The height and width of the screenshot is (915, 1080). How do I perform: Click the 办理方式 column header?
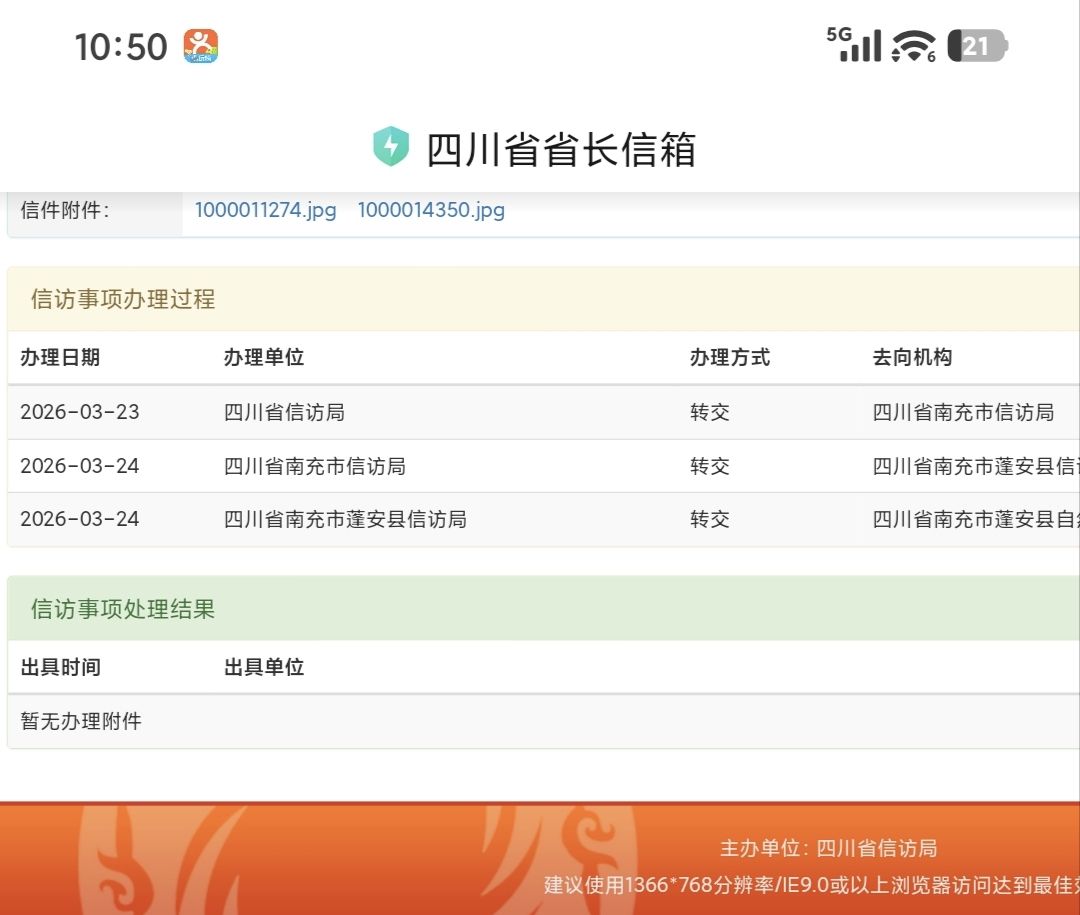730,358
